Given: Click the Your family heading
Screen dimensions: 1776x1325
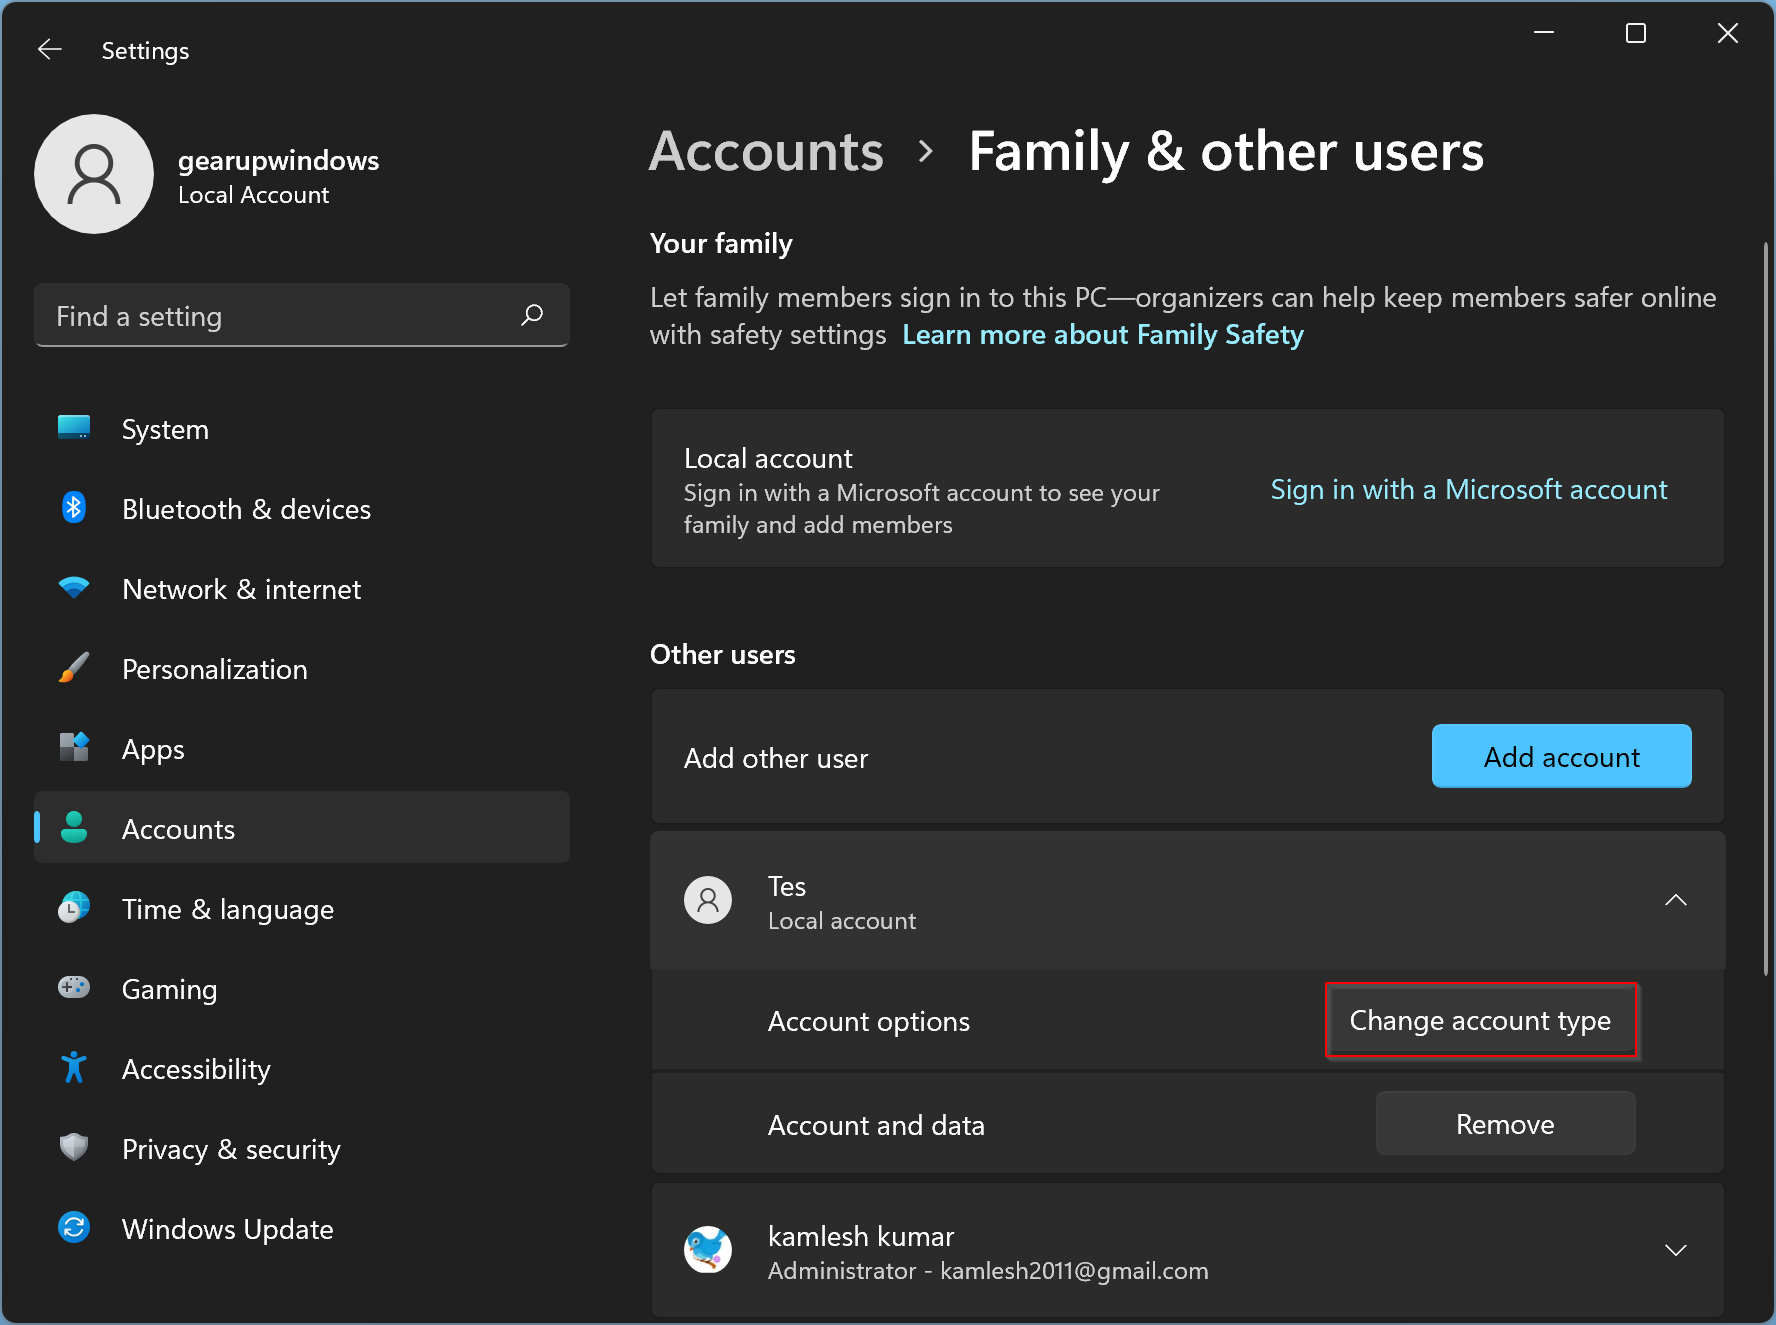Looking at the screenshot, I should (721, 243).
